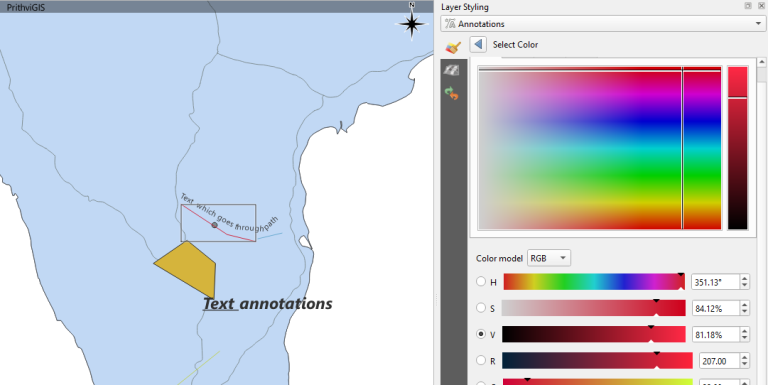Increase V value with spin up arrow
Viewport: 768px width, 385px height.
(x=744, y=331)
